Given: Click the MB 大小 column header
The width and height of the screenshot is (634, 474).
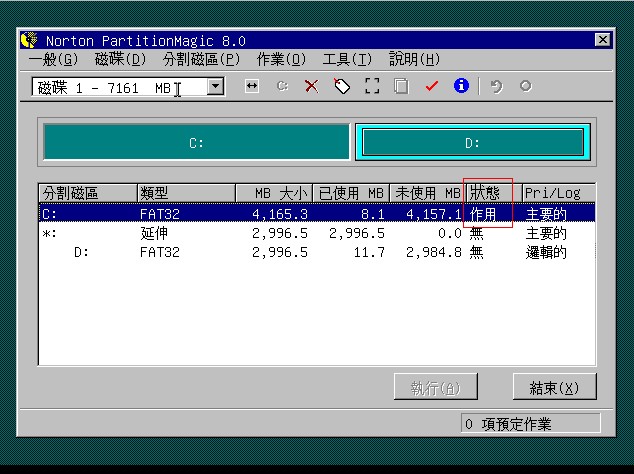Looking at the screenshot, I should point(274,193).
